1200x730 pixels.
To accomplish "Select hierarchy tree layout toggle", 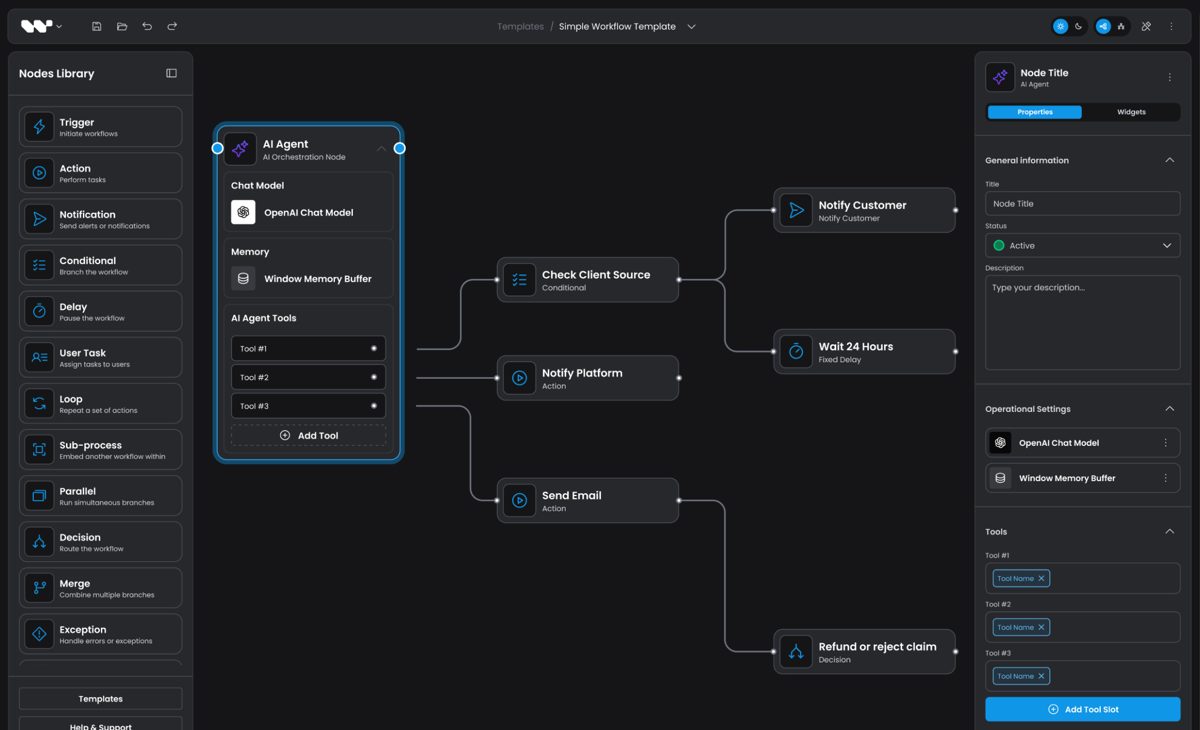I will coord(1121,27).
